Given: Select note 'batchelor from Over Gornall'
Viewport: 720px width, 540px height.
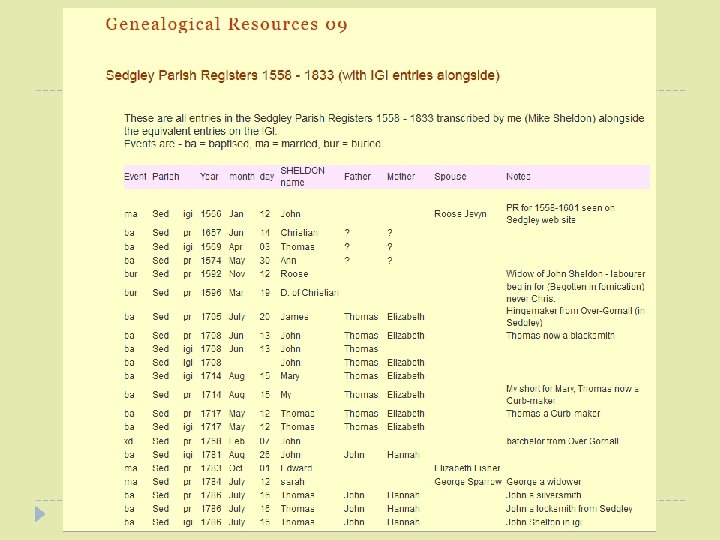Looking at the screenshot, I should (562, 441).
